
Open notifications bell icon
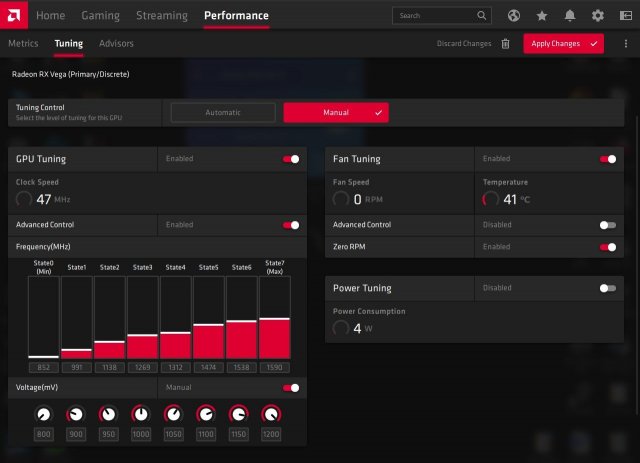coord(570,16)
